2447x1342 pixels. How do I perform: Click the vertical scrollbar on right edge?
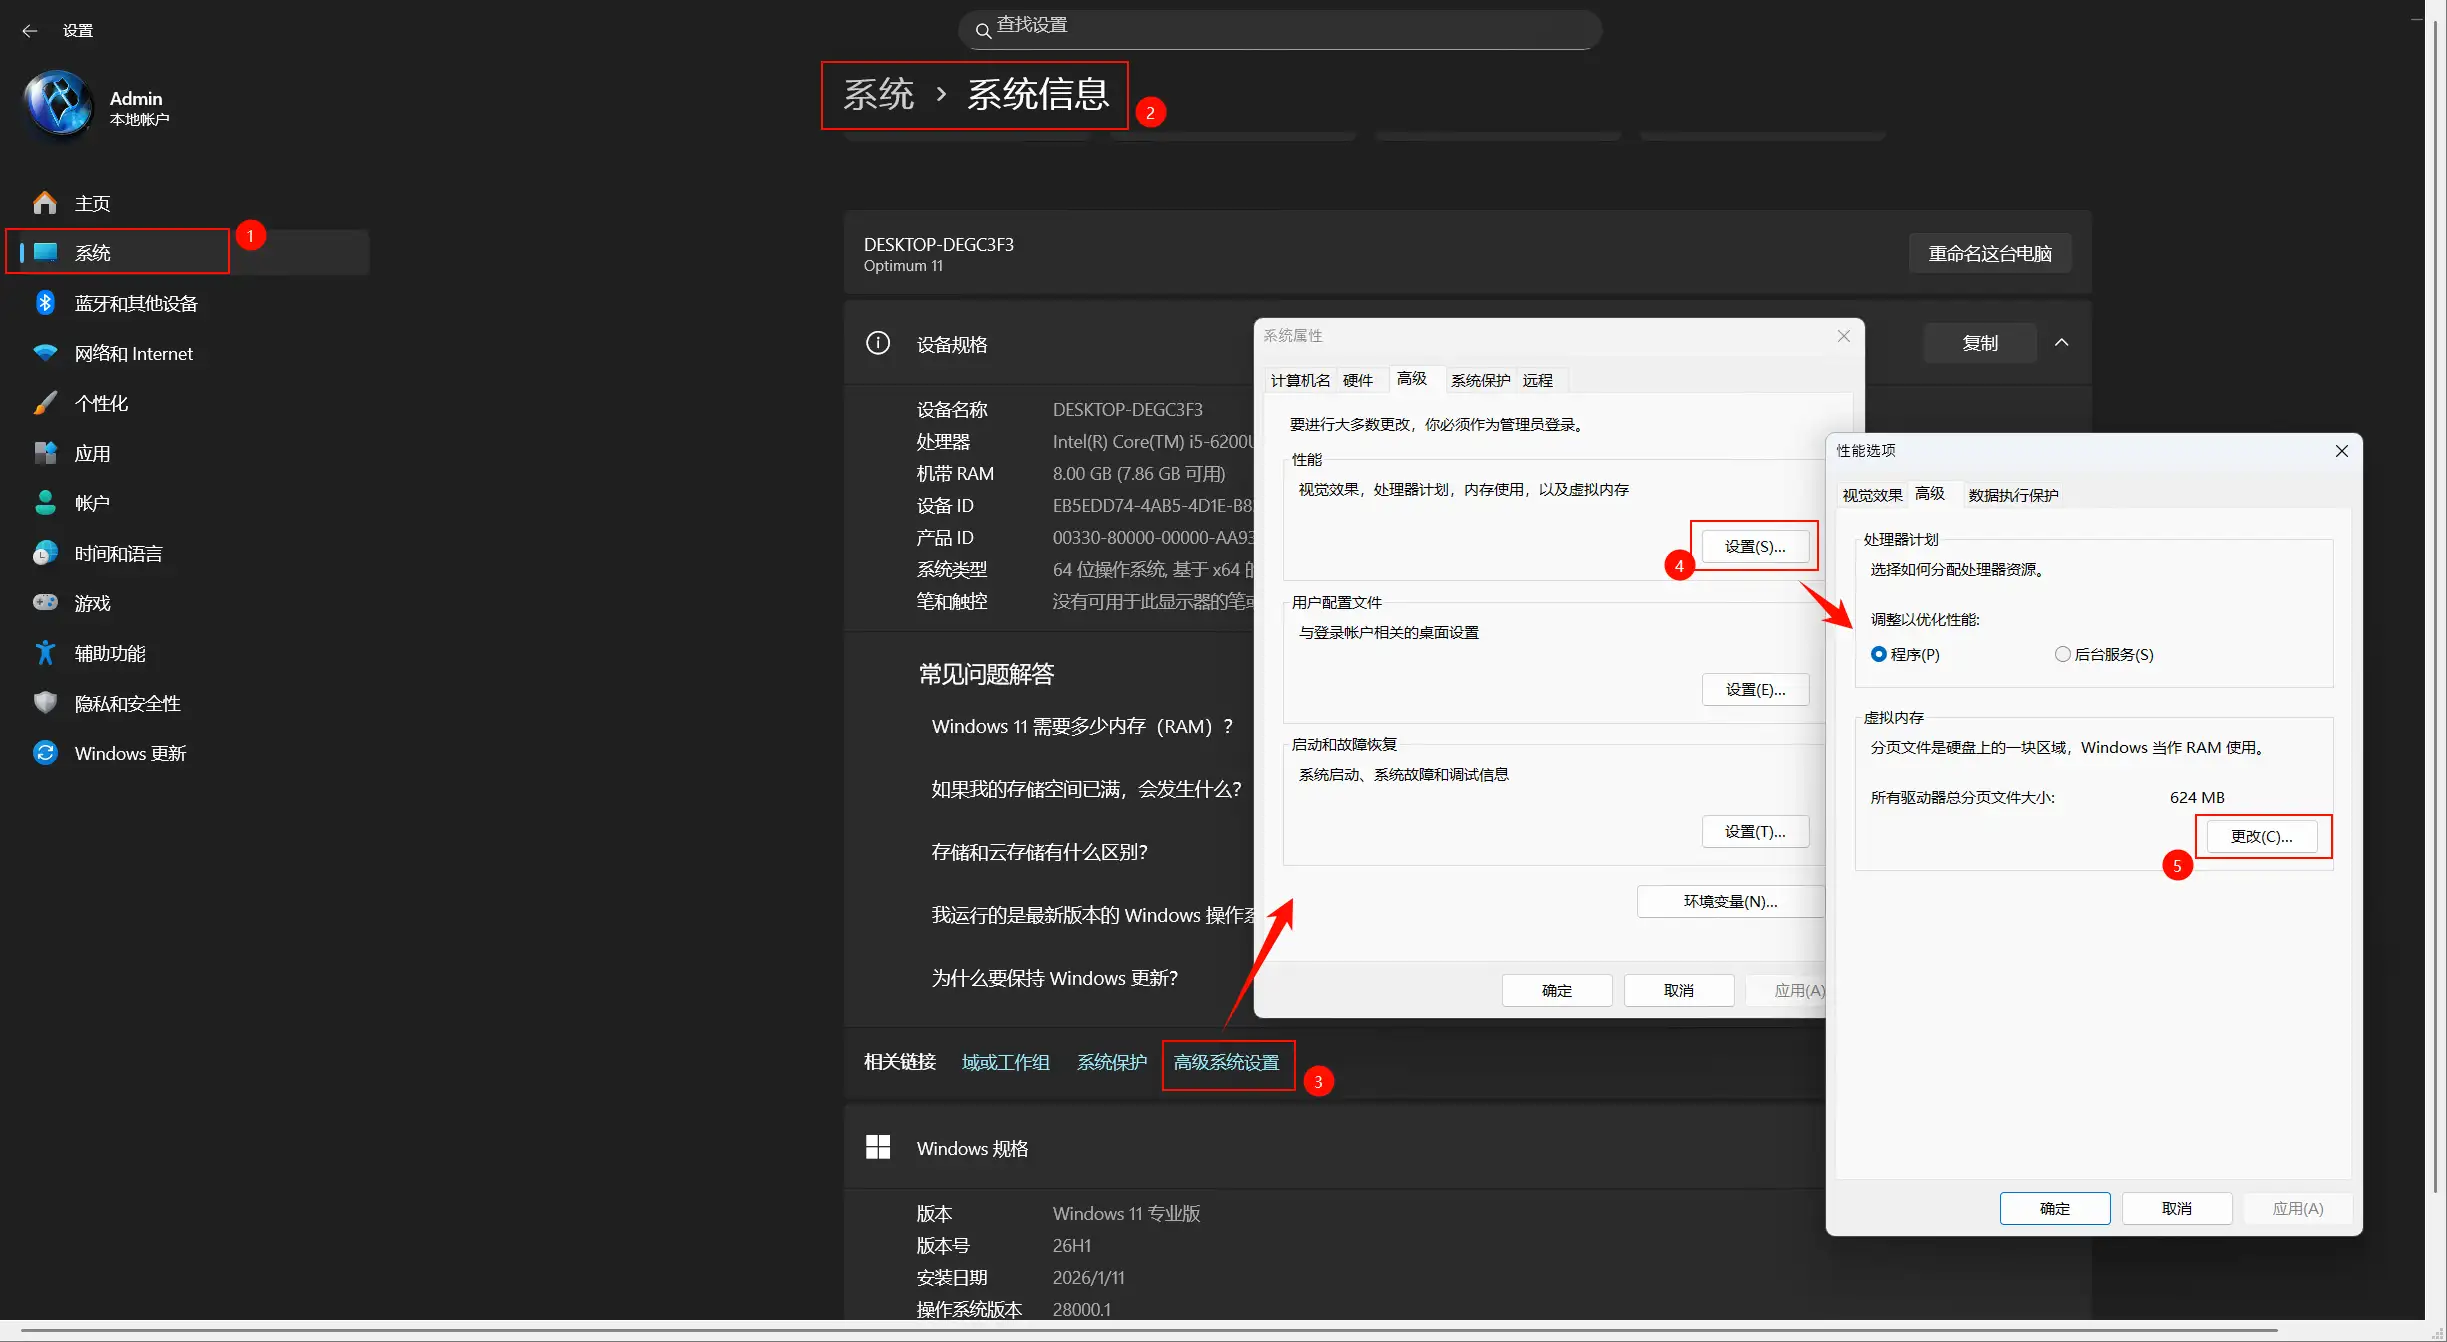pos(2435,600)
